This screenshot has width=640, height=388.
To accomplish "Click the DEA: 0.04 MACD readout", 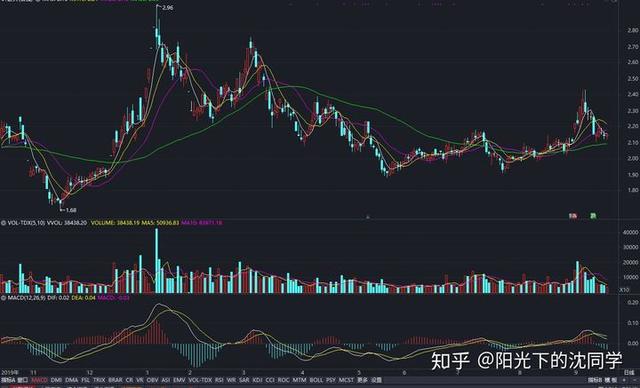I will tap(83, 298).
